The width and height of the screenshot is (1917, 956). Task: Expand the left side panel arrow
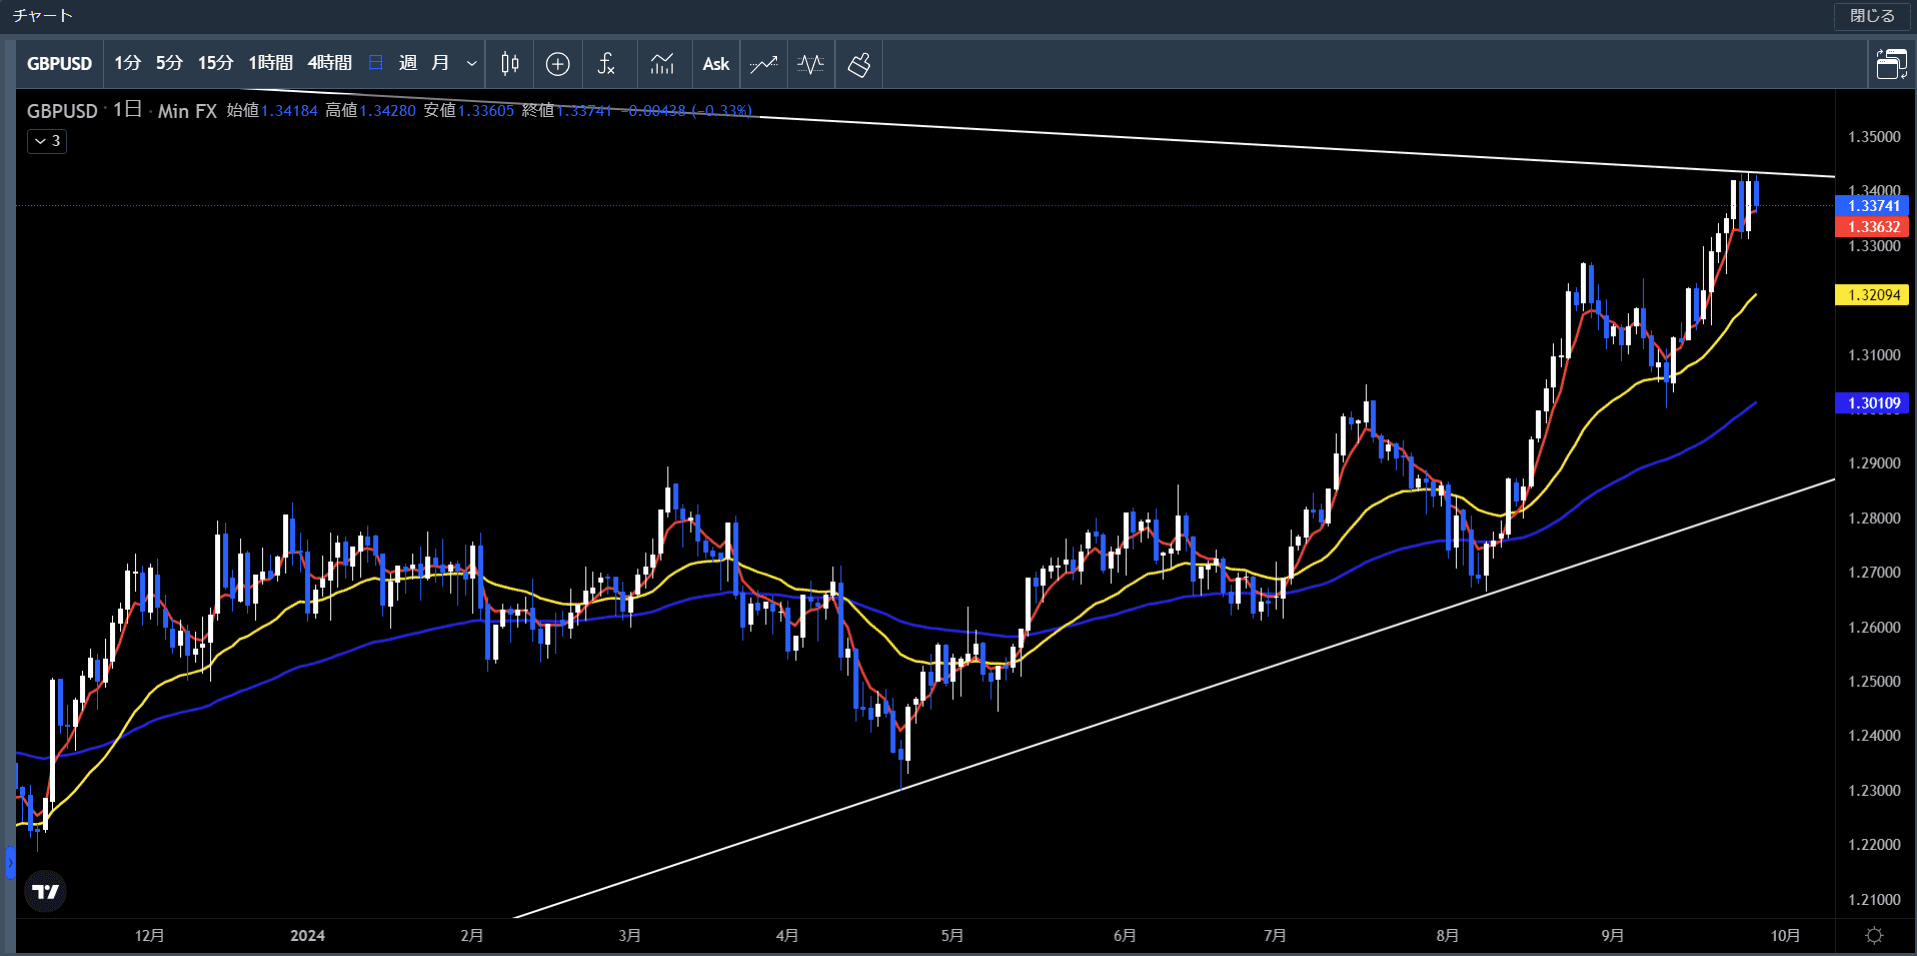point(10,862)
